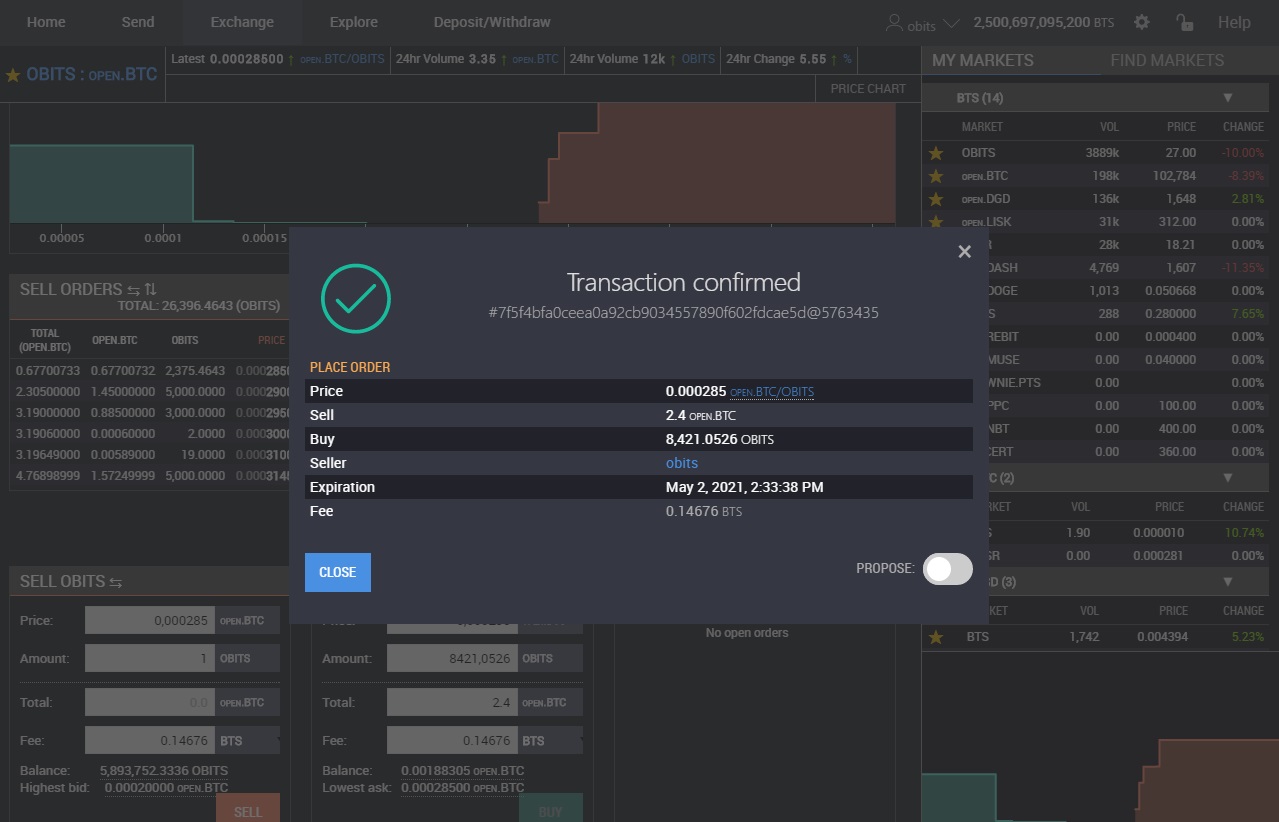Viewport: 1279px width, 822px height.
Task: Collapse the BTS (14) market group
Action: [1228, 98]
